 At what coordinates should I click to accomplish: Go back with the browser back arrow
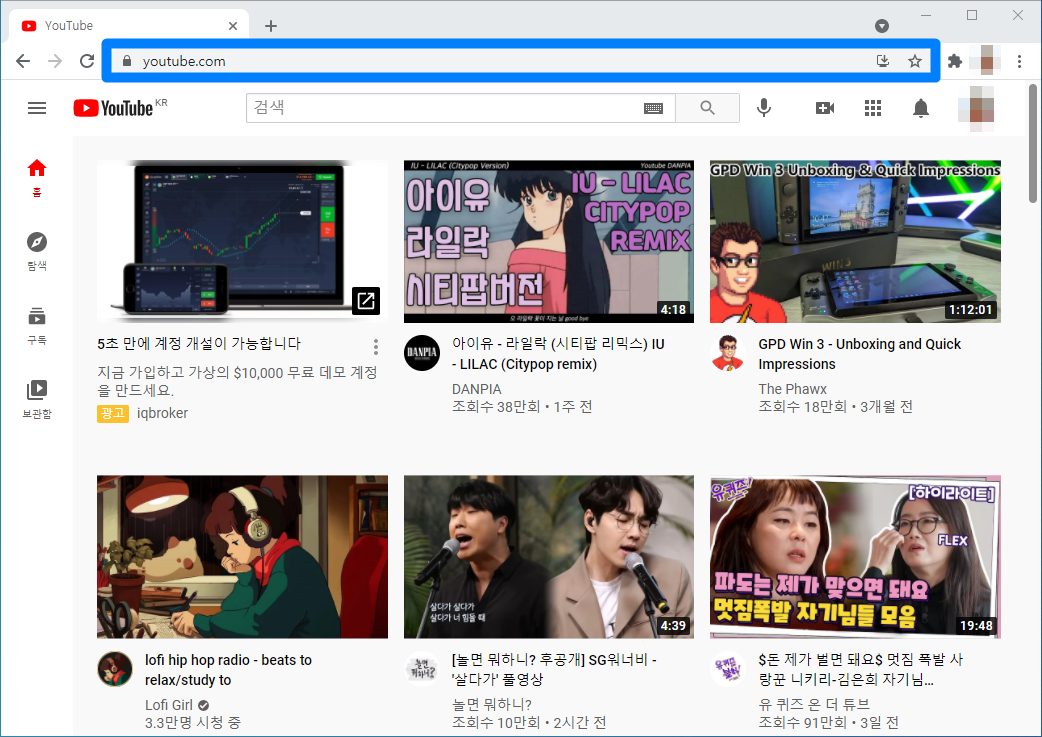pos(23,61)
